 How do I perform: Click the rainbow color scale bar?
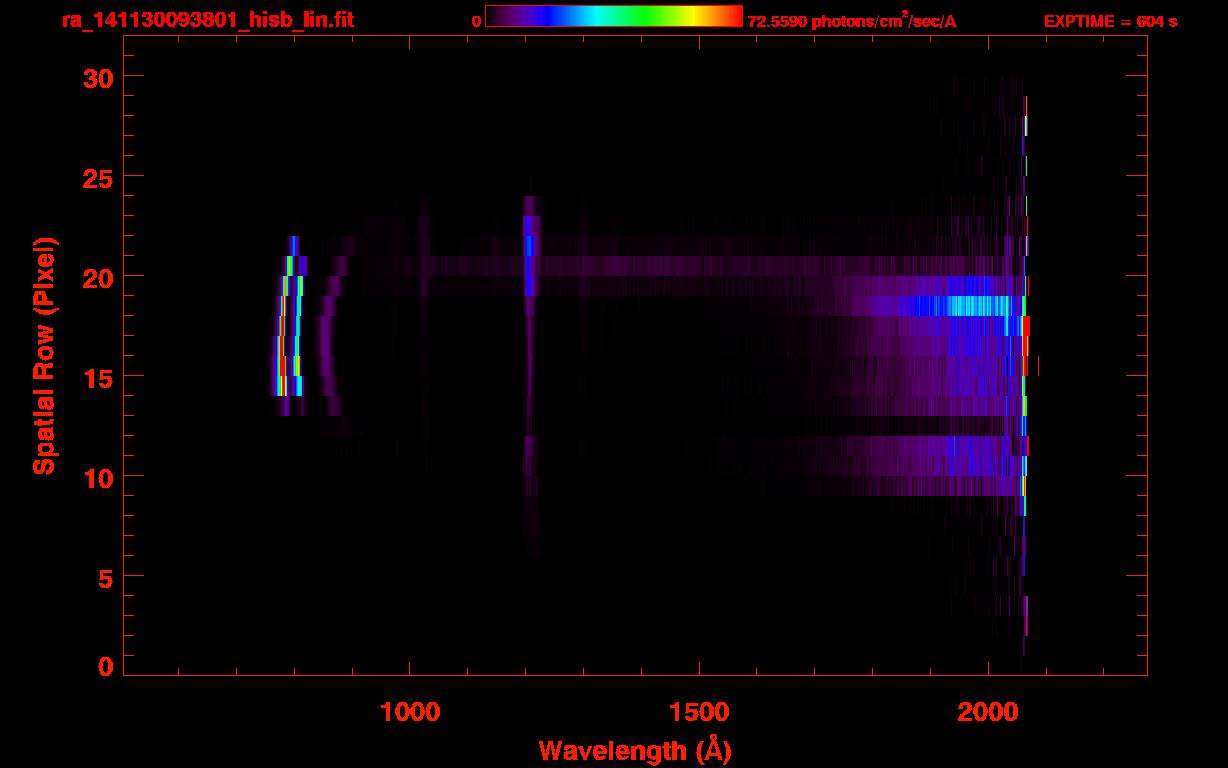coord(614,16)
